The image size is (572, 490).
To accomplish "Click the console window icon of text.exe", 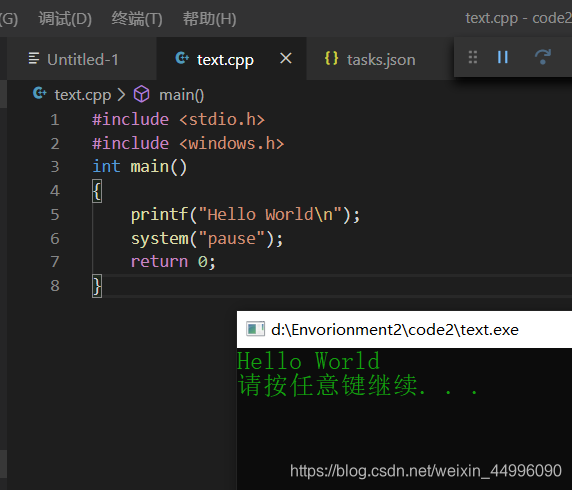I will (255, 329).
